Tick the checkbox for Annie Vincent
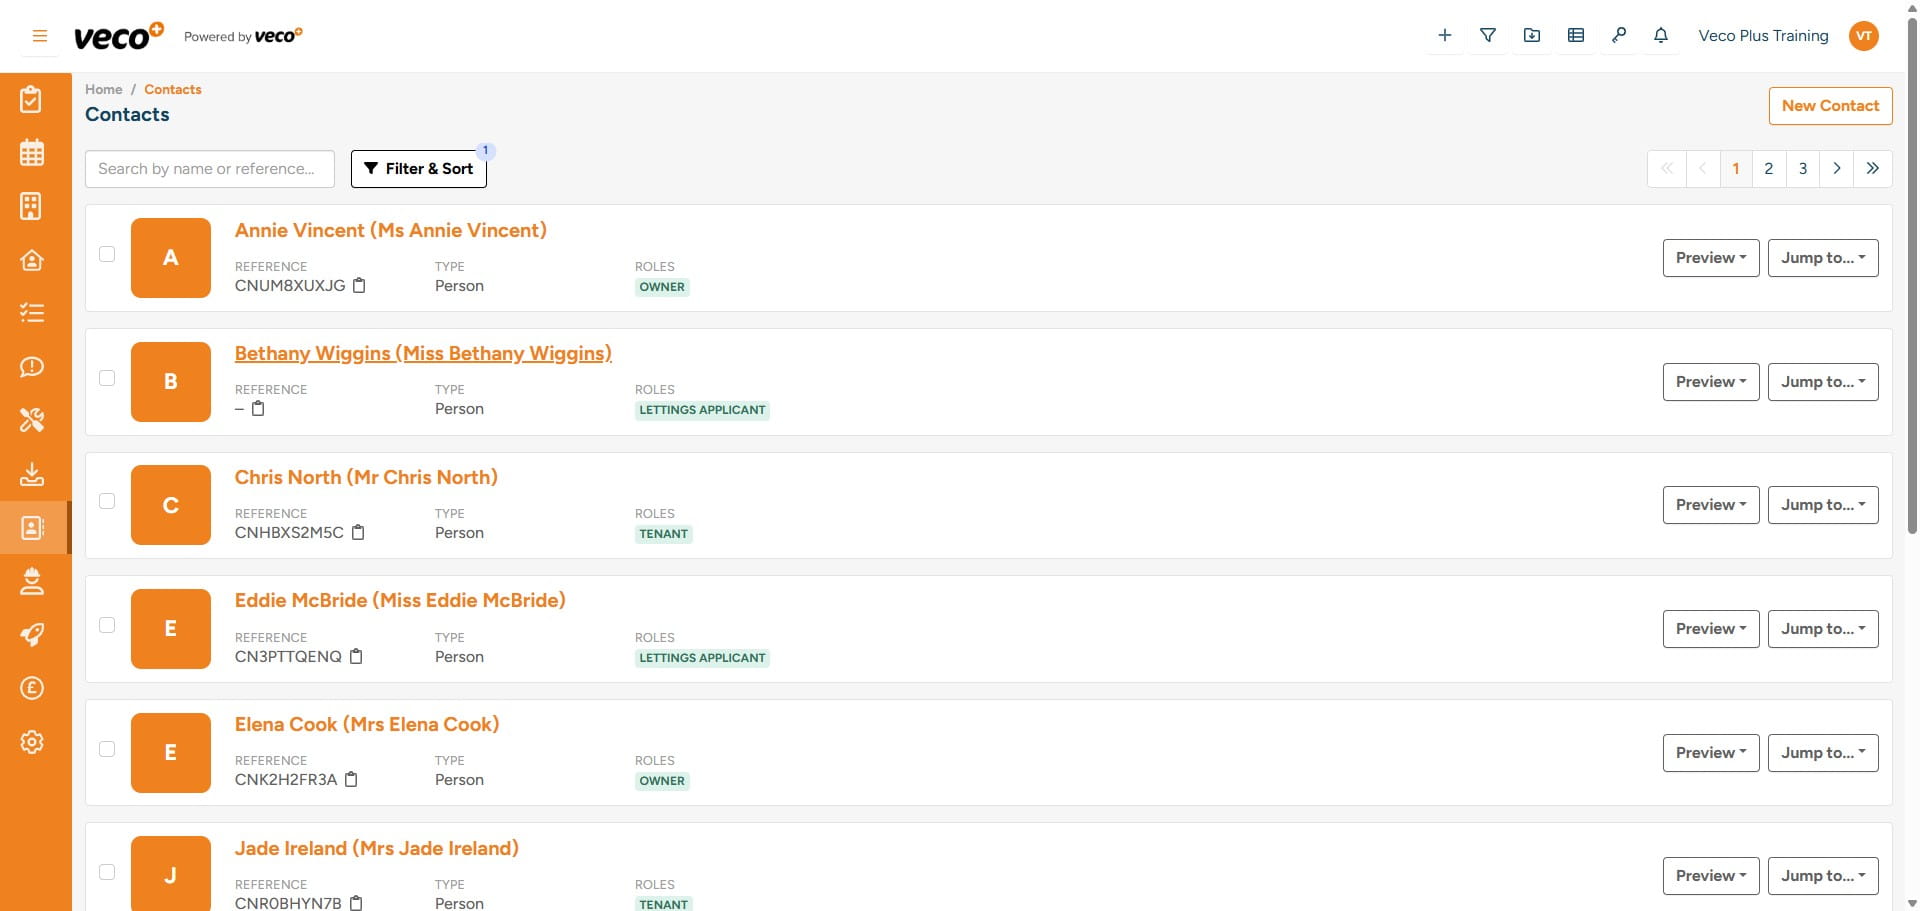 (x=107, y=254)
